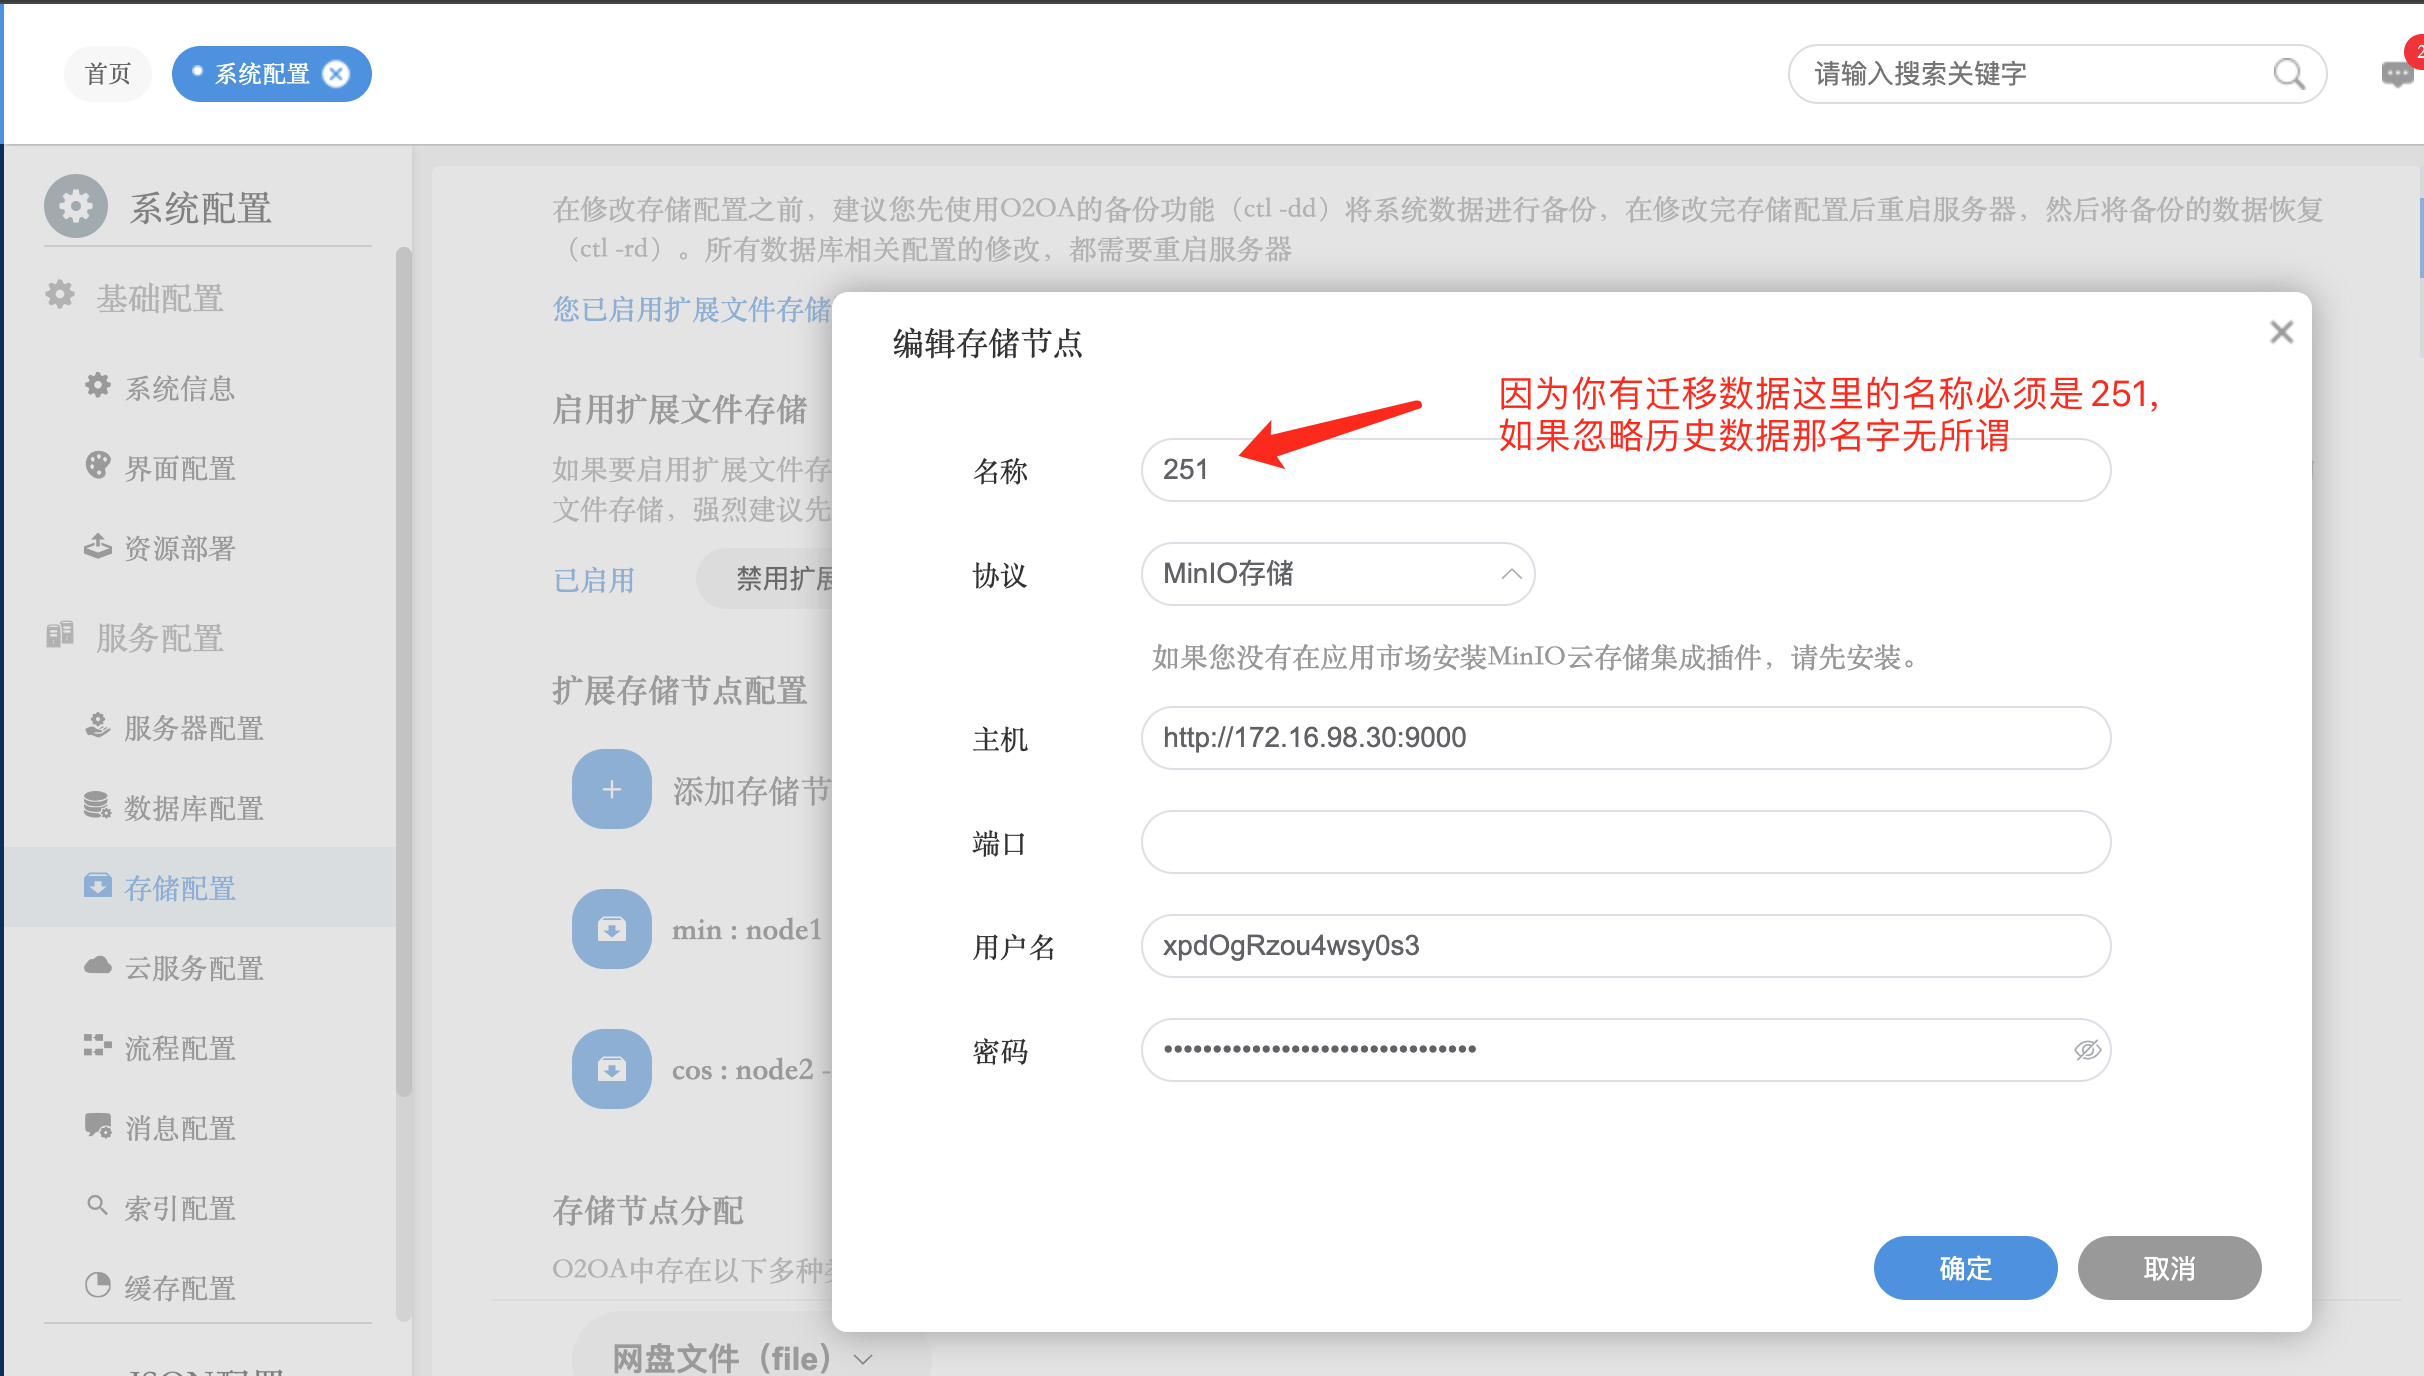
Task: Switch to the 首页 tab
Action: [x=108, y=74]
